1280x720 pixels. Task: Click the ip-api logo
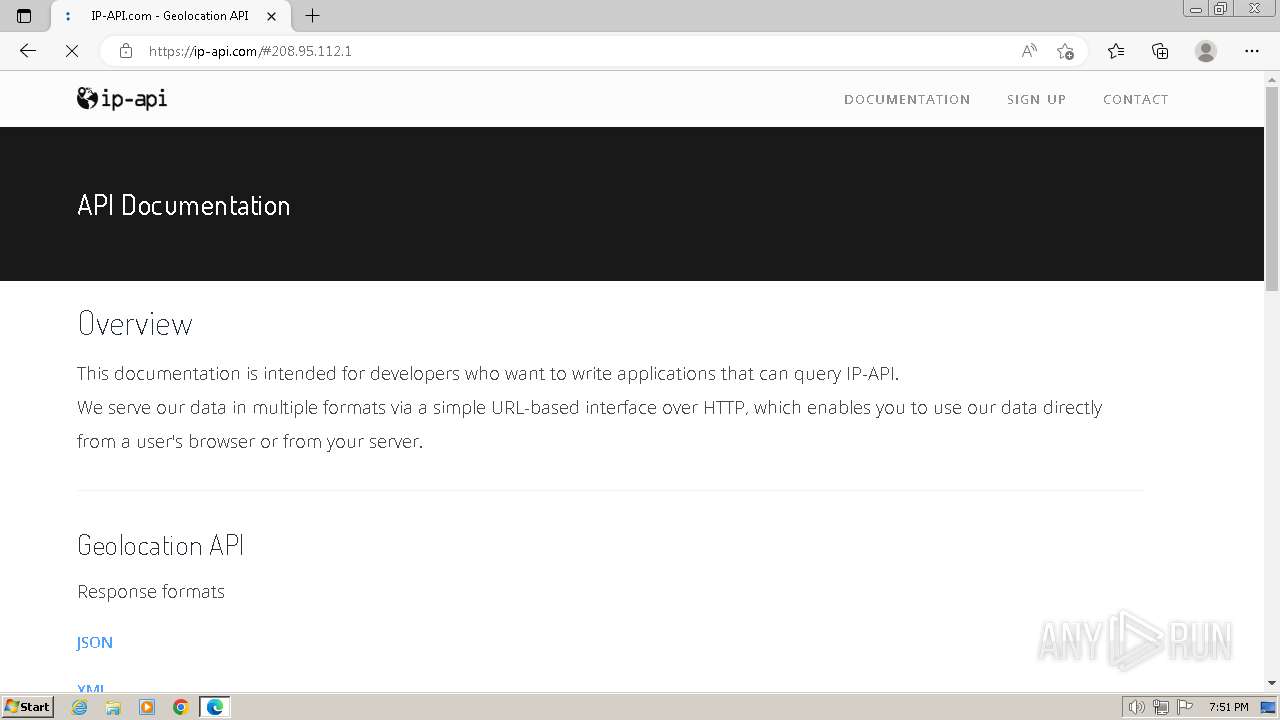(122, 98)
